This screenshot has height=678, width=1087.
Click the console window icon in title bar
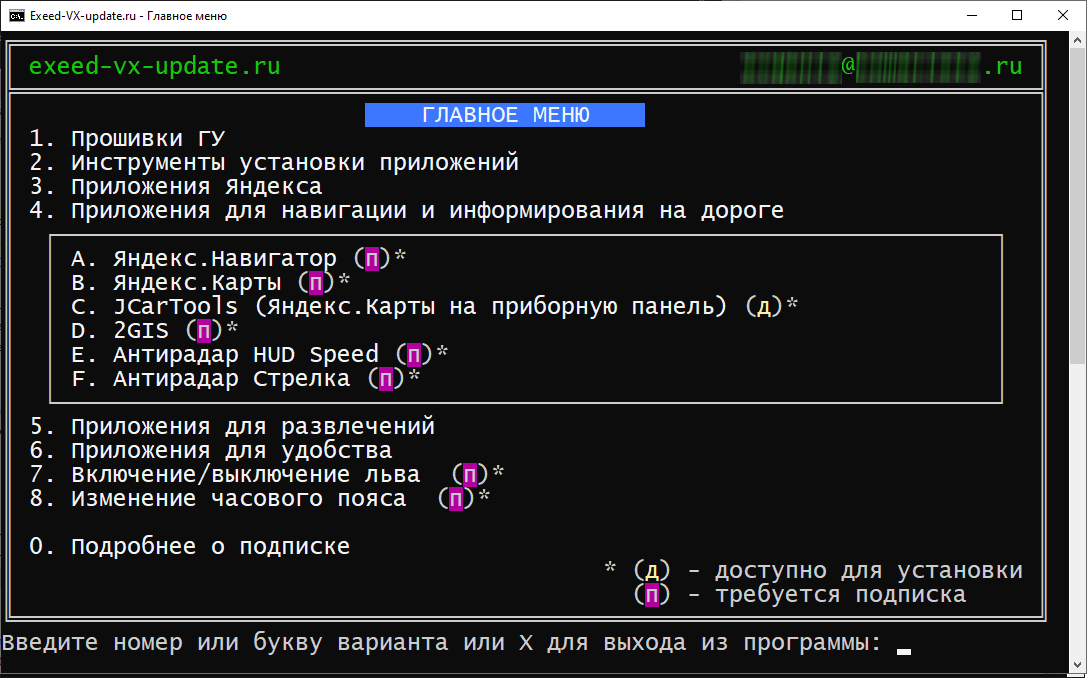(17, 15)
